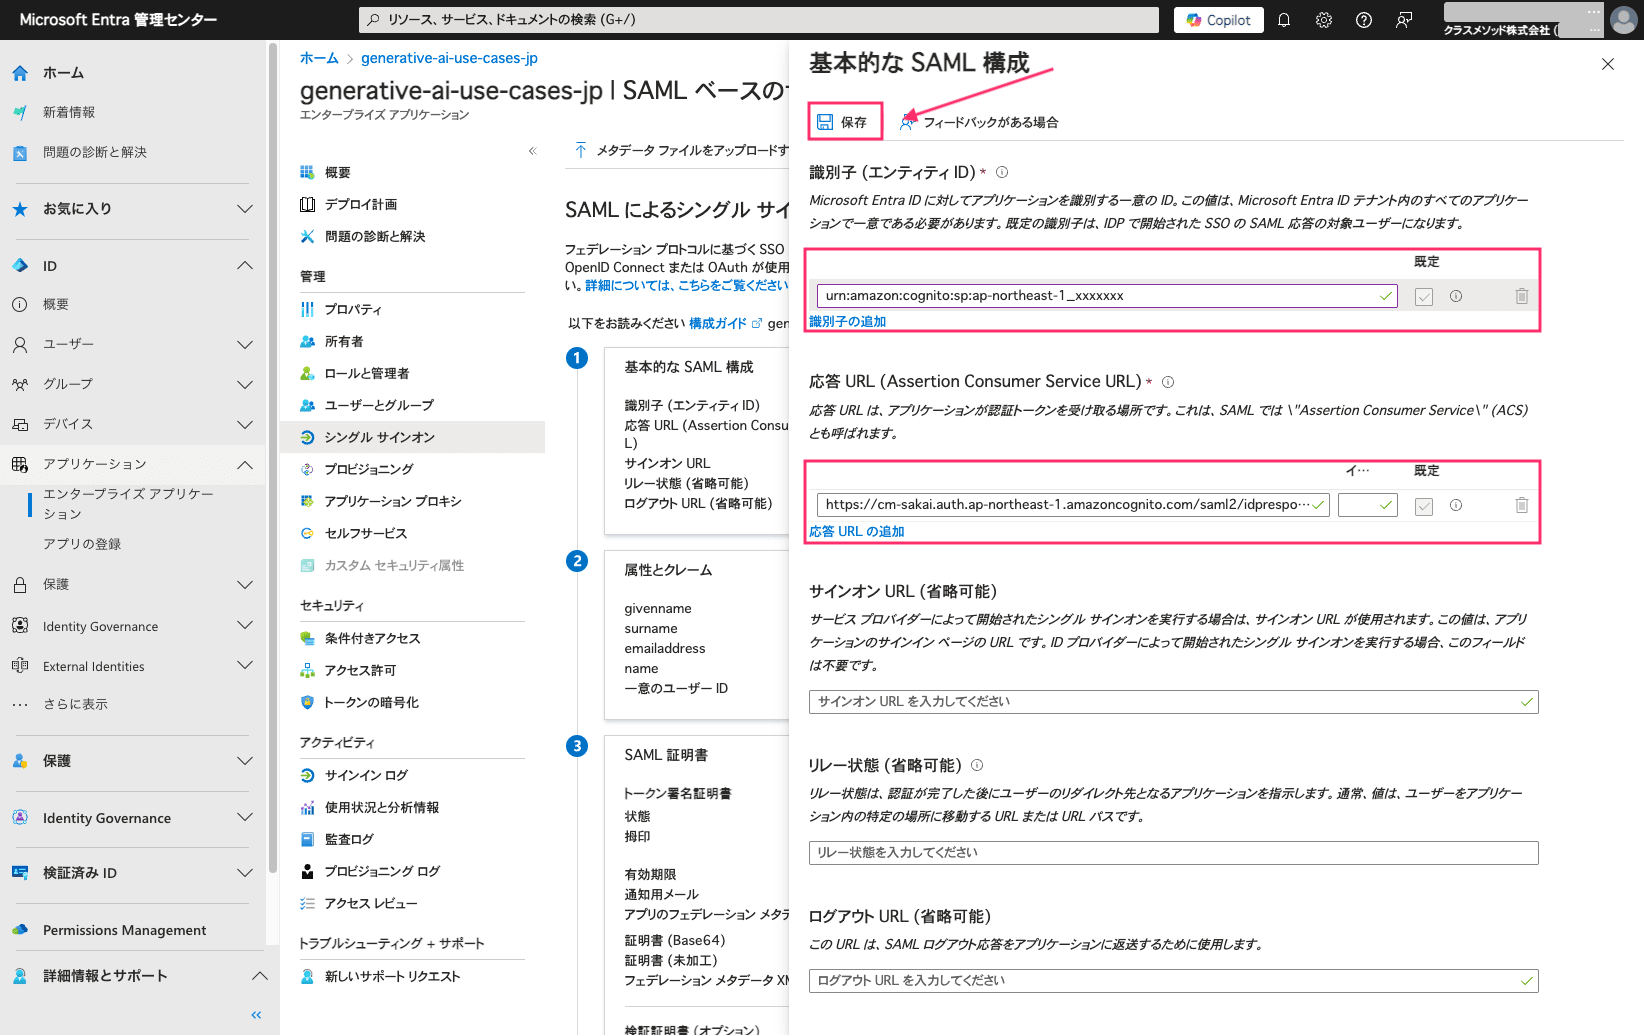Open 新しいサポート リクエスト
The image size is (1644, 1035).
click(x=392, y=977)
